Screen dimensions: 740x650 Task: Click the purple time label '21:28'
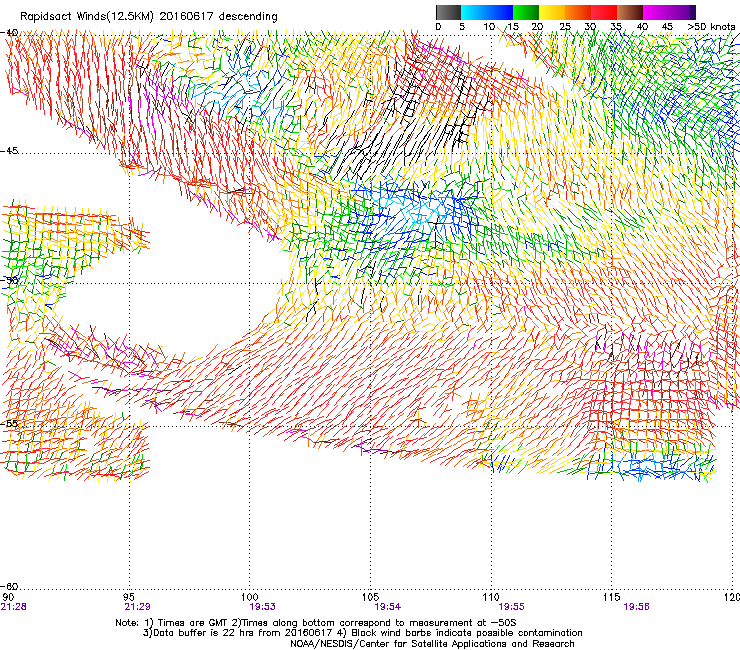click(14, 607)
